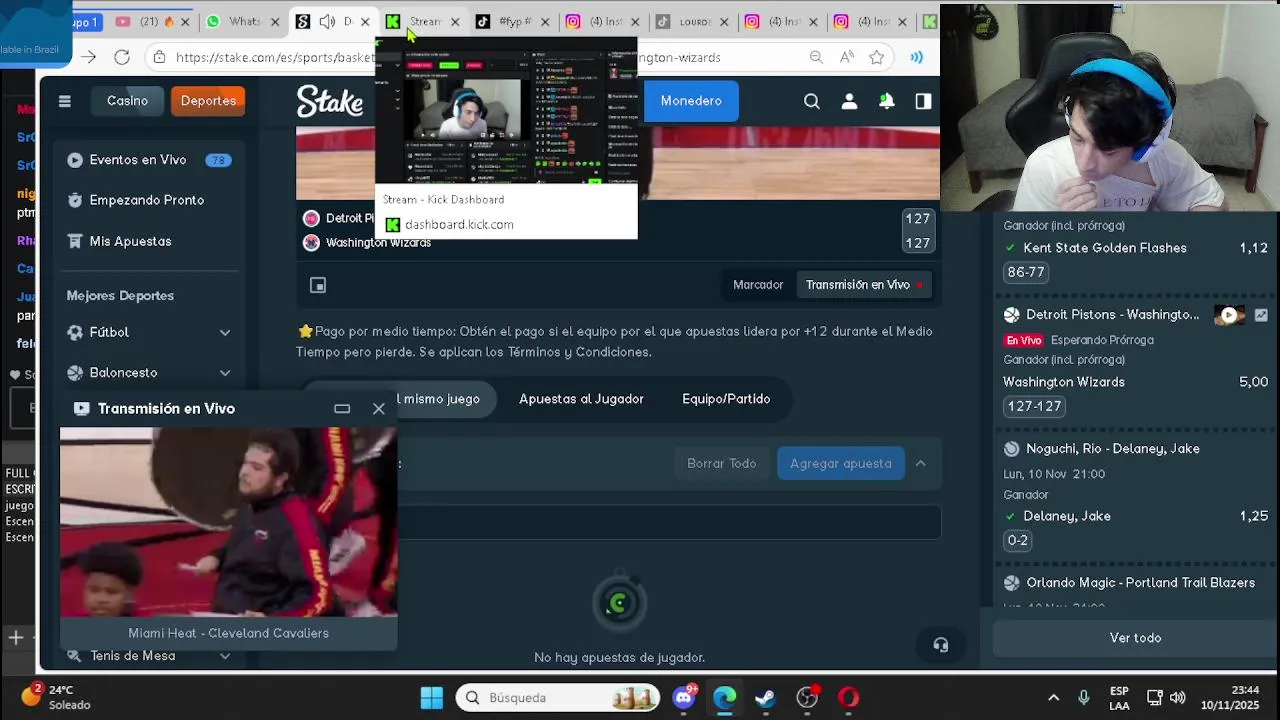Go forward in browser history
Screen dimensions: 1280x720
(x=88, y=57)
